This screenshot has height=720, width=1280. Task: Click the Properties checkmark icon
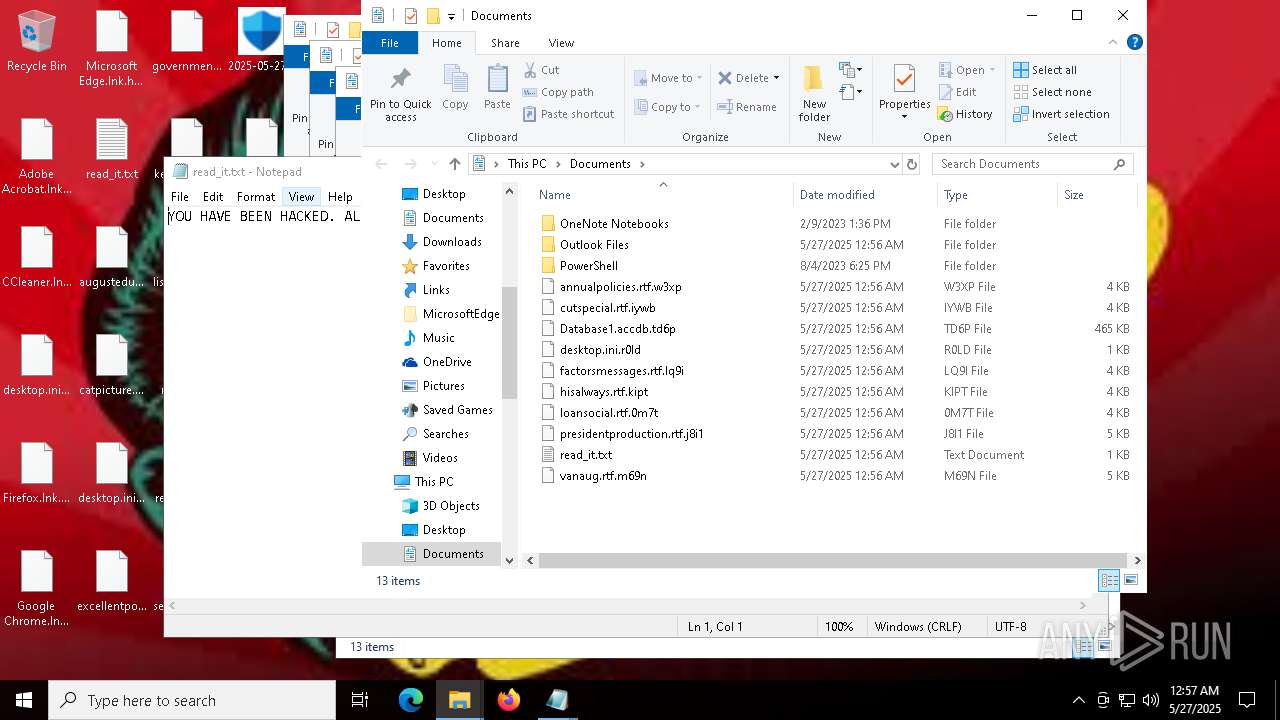point(904,78)
